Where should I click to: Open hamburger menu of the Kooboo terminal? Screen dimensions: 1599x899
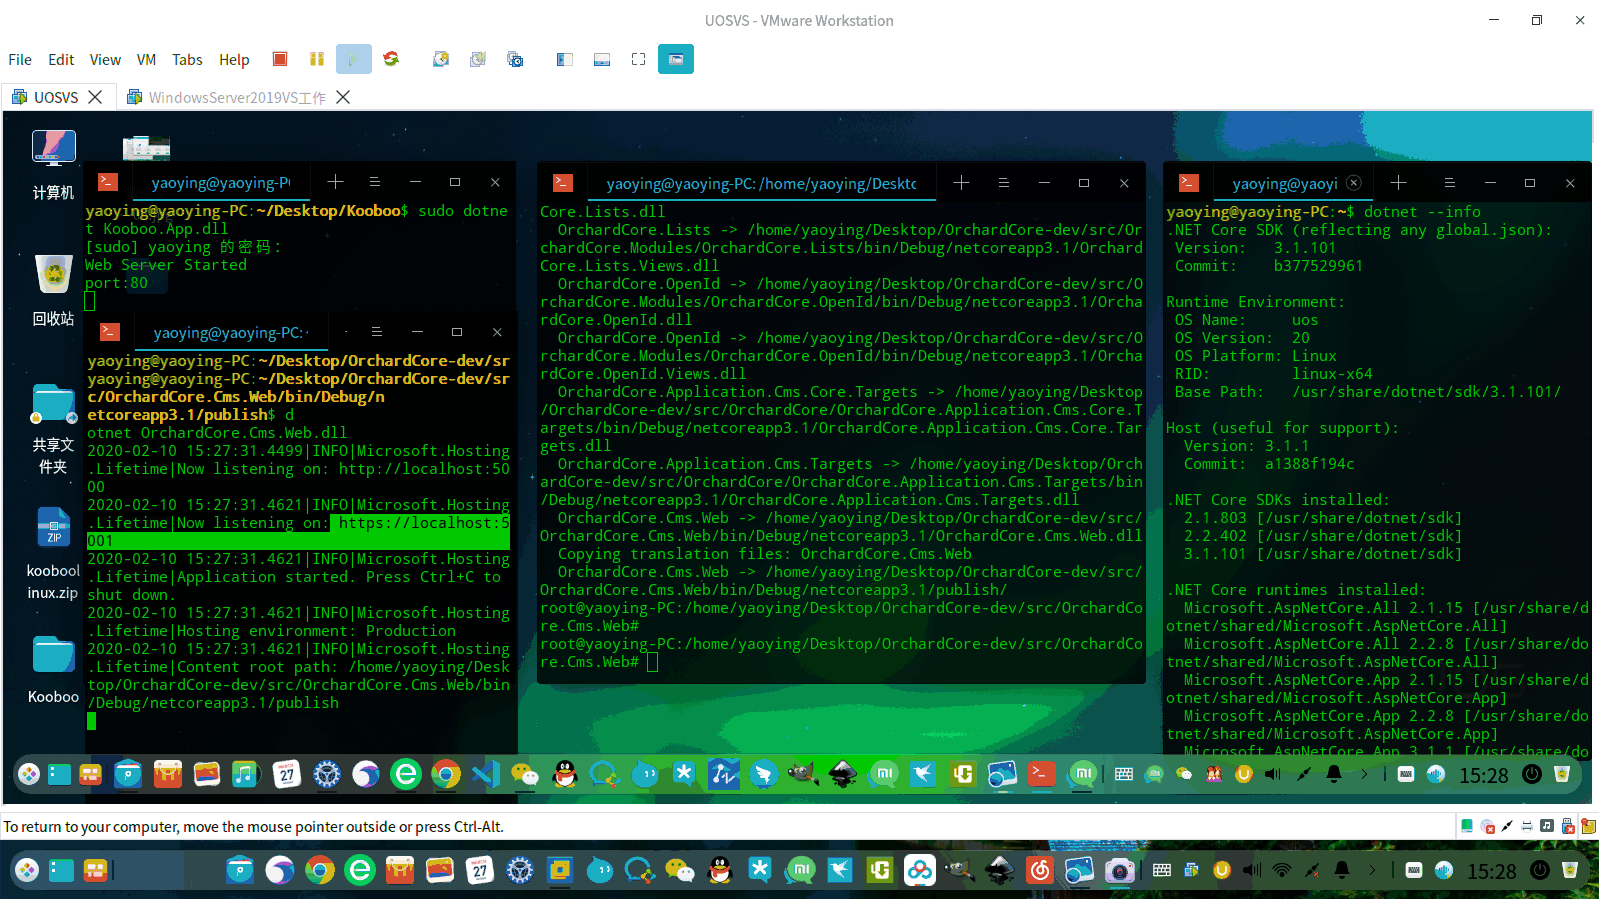tap(375, 182)
